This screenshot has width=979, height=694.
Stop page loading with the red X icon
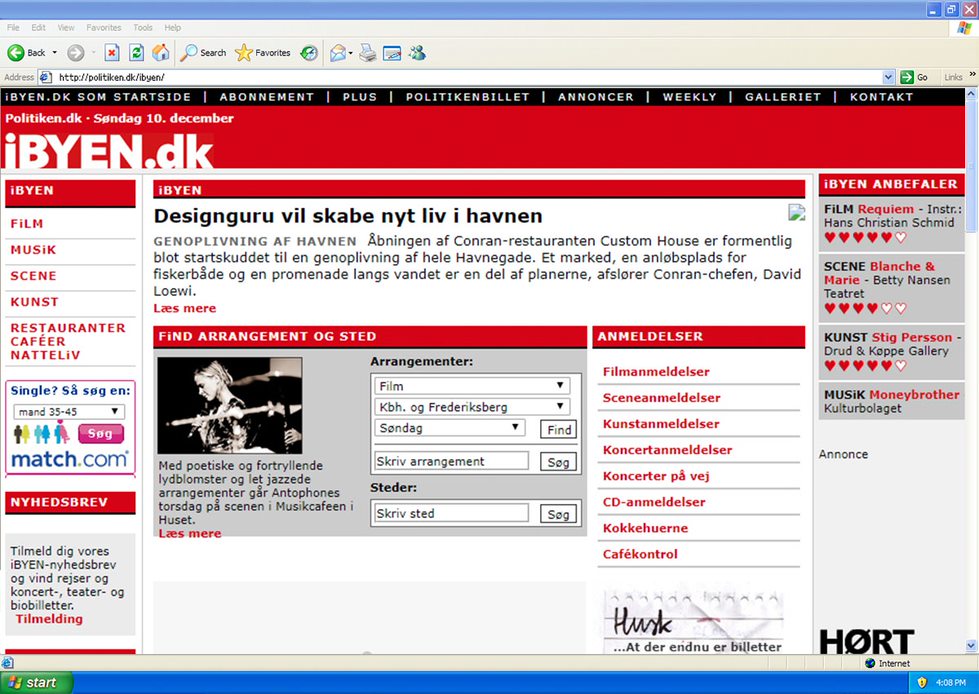112,53
